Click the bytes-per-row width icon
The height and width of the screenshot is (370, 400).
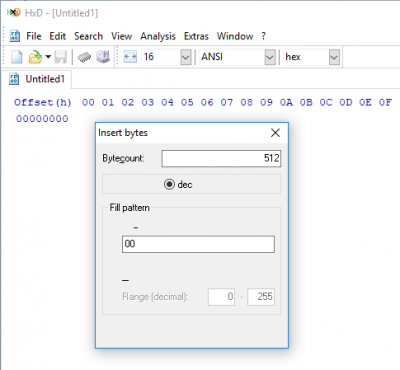click(130, 57)
